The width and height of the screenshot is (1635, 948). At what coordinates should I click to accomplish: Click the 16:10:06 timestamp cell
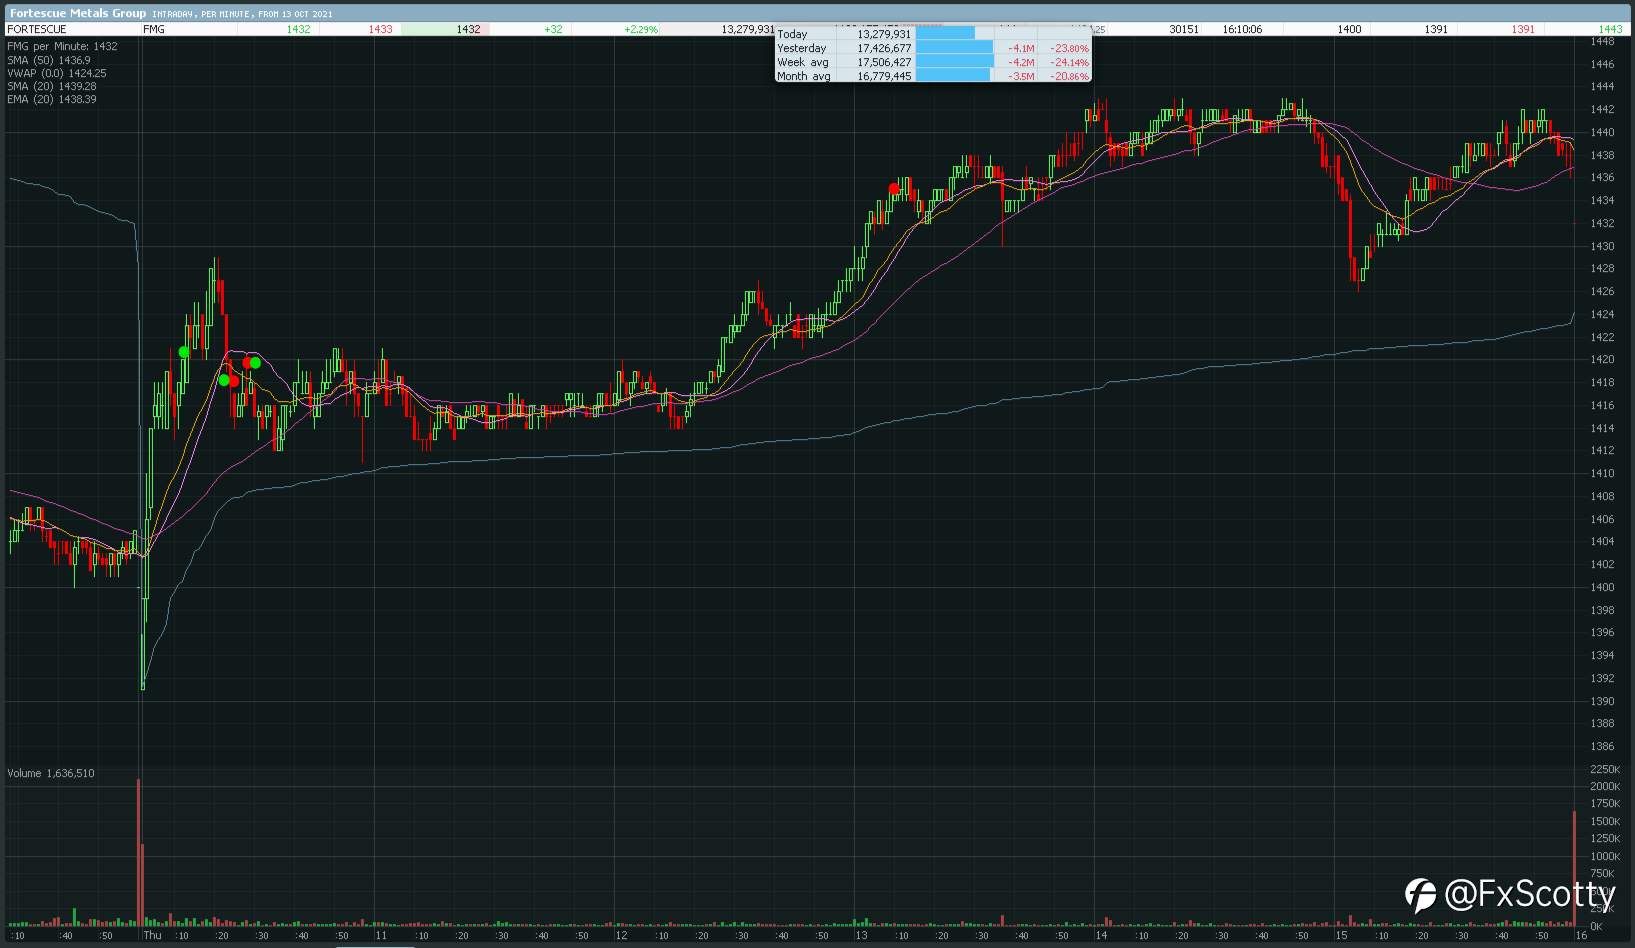(1242, 29)
